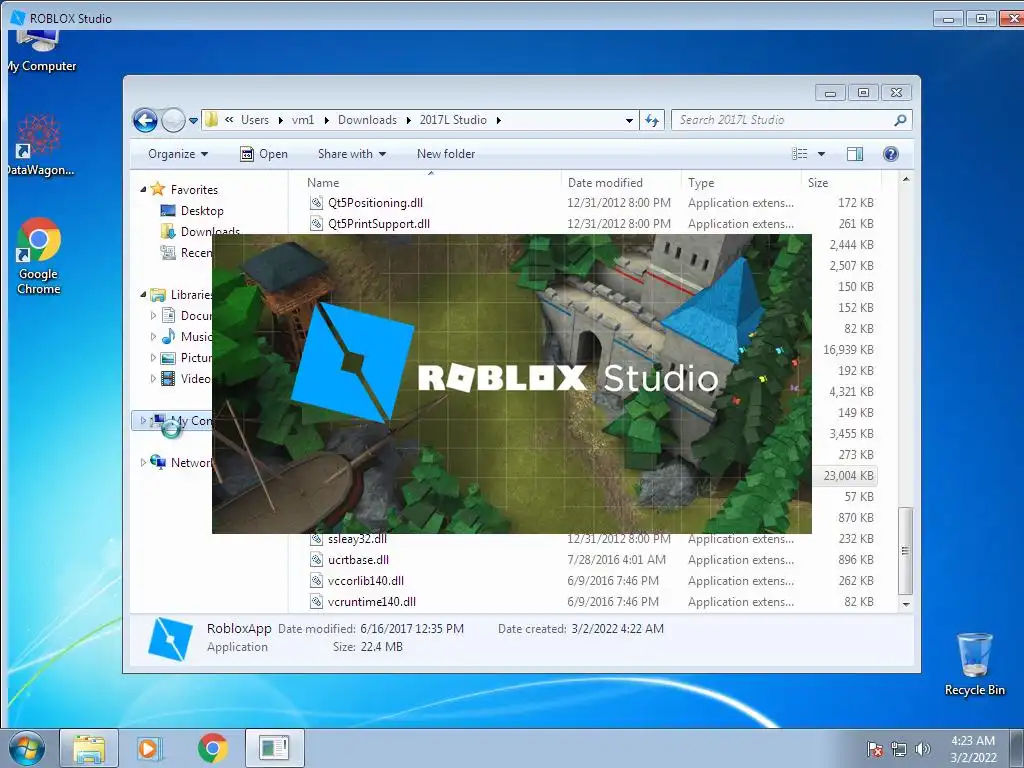The height and width of the screenshot is (768, 1024).
Task: Select the ucrtbase.dll file
Action: click(359, 560)
